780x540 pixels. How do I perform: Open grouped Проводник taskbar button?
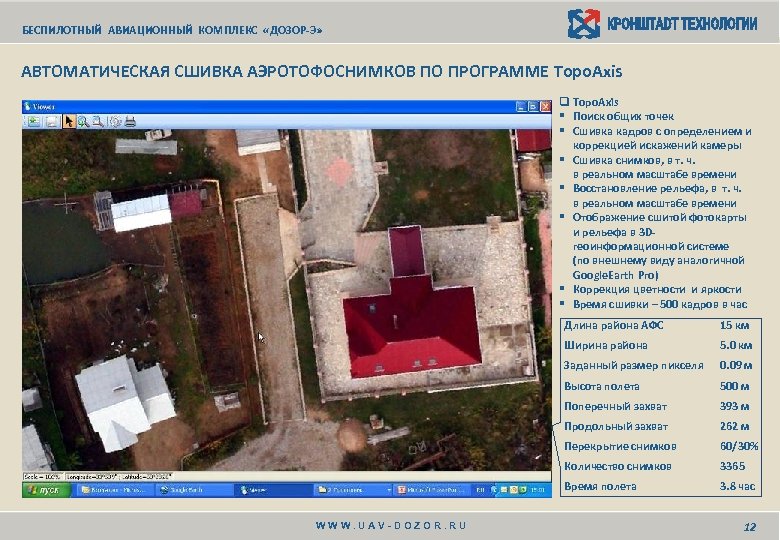352,490
